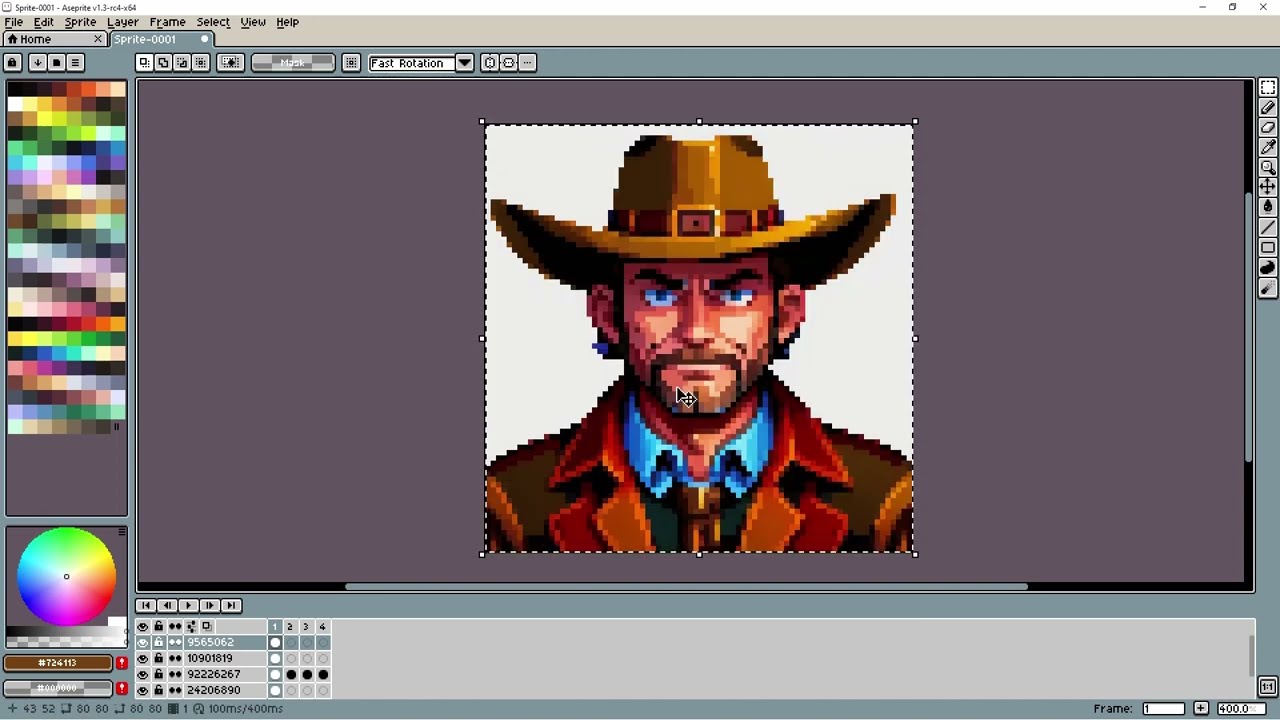Choose Replace selection mode
Viewport: 1280px width, 720px height.
coord(144,63)
